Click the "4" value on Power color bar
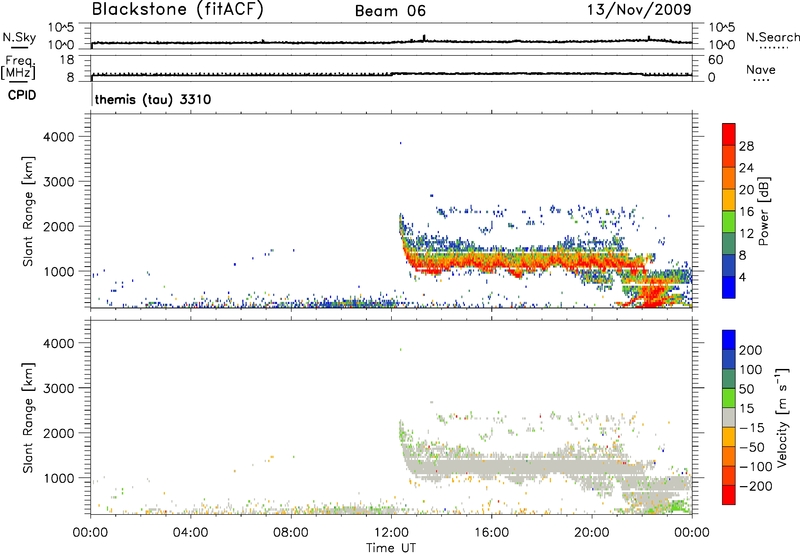This screenshot has width=800, height=554. pos(742,277)
